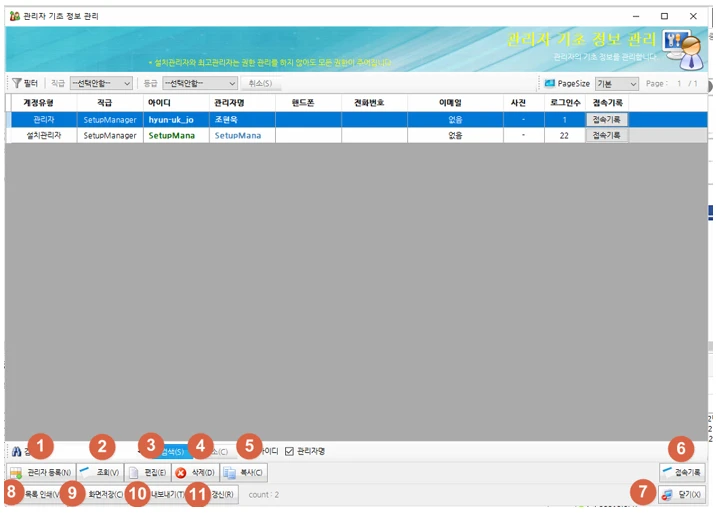This screenshot has height=513, width=716.
Task: Select the 설치관리자 account type cell
Action: (x=44, y=135)
